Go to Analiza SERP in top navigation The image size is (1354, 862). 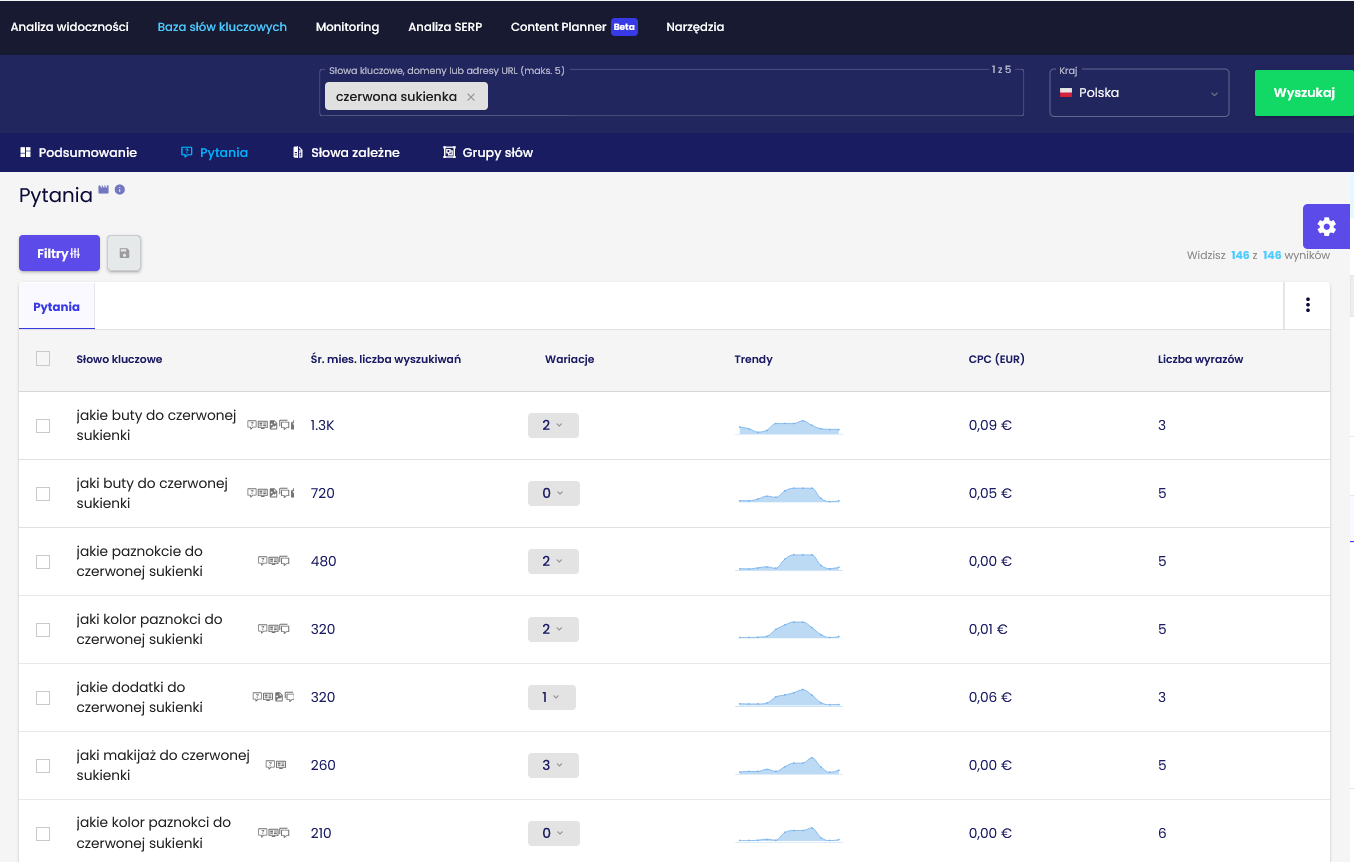coord(445,27)
